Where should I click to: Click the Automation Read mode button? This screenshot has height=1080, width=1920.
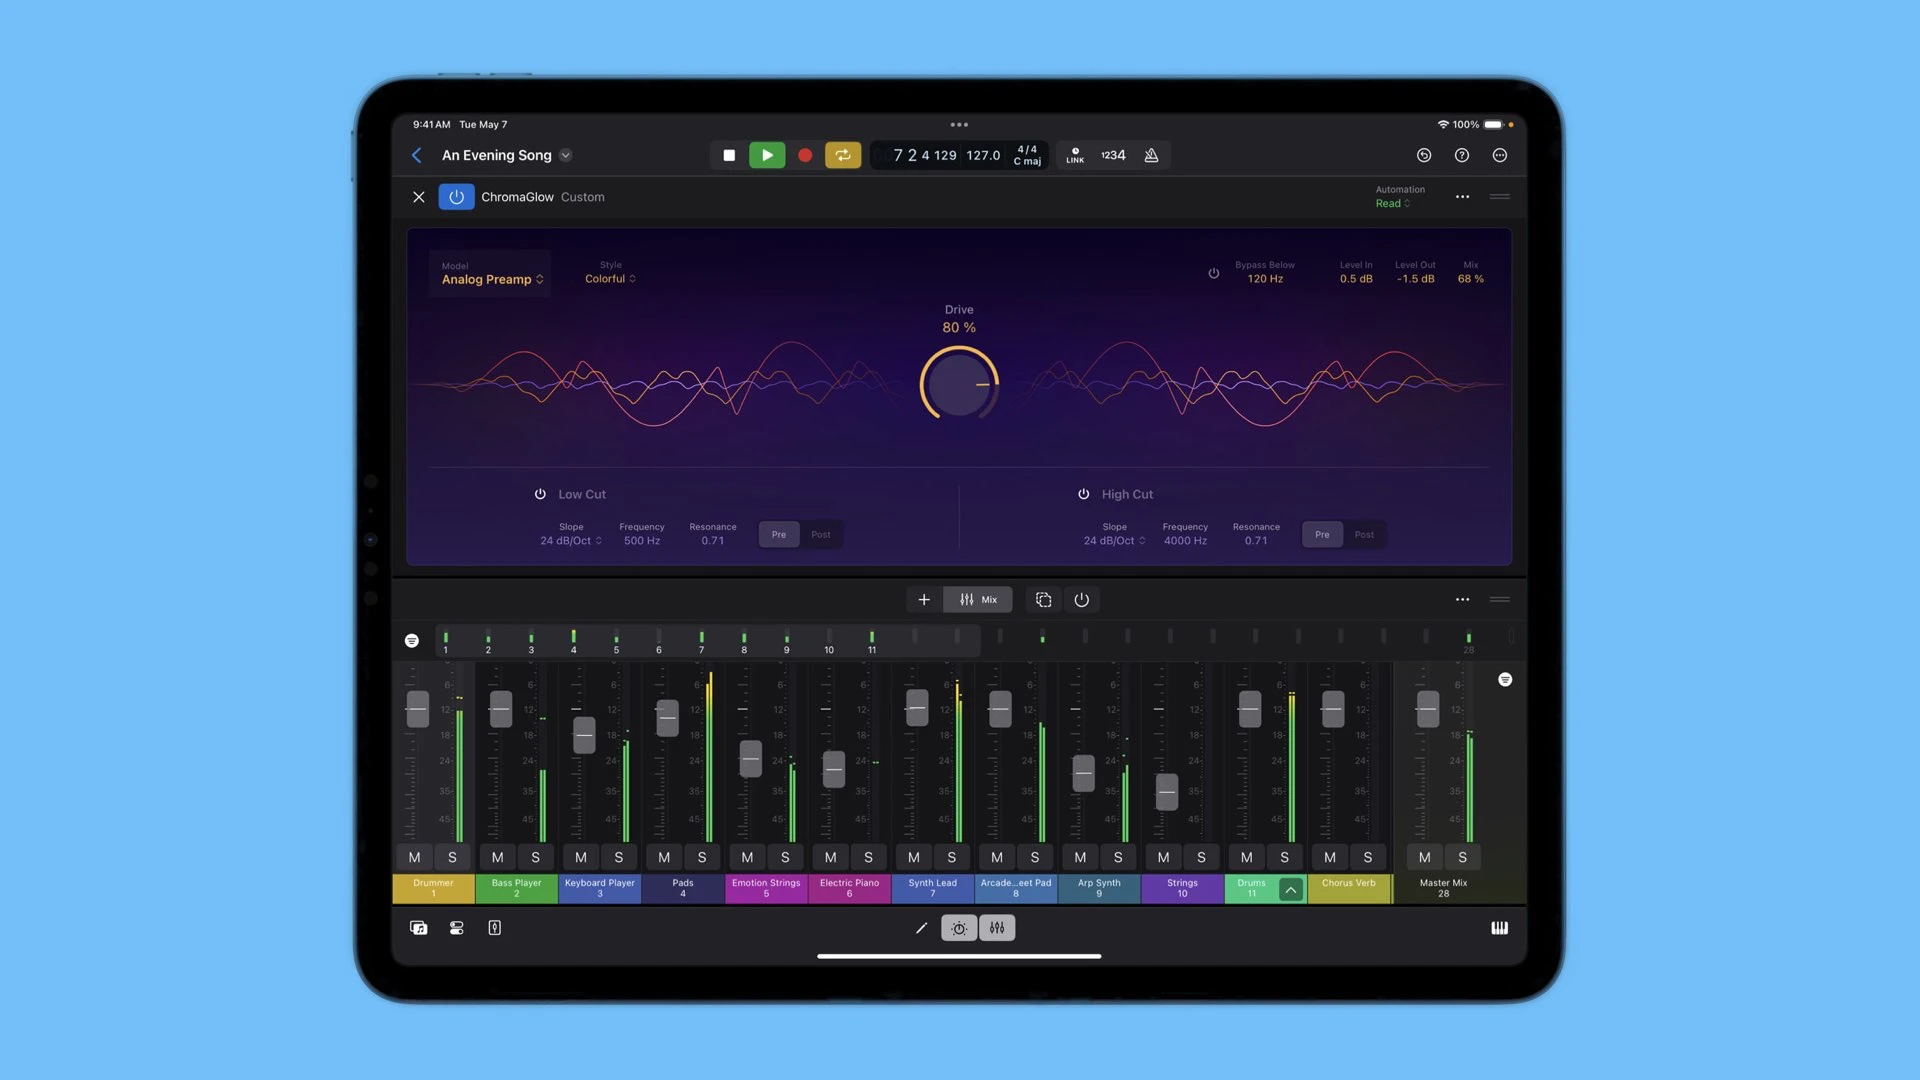click(1392, 202)
